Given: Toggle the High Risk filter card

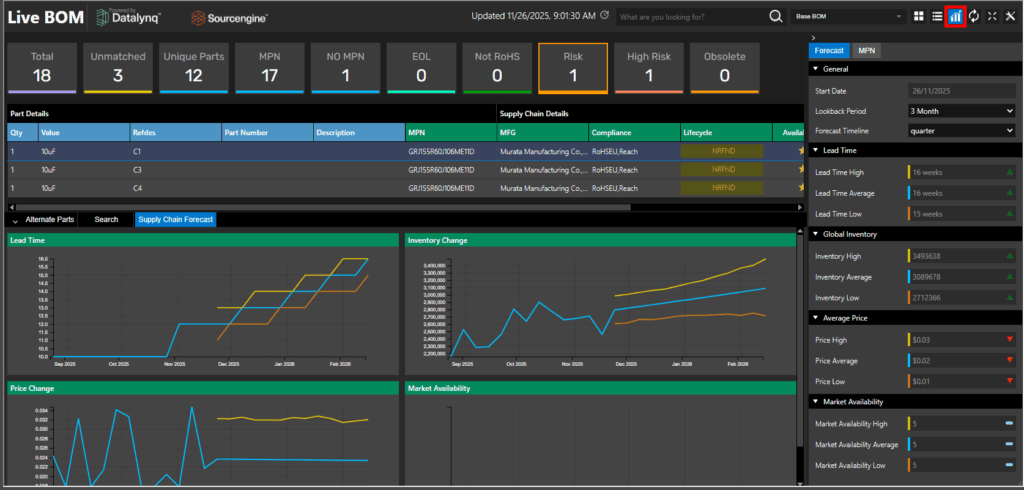Looking at the screenshot, I should pyautogui.click(x=648, y=67).
